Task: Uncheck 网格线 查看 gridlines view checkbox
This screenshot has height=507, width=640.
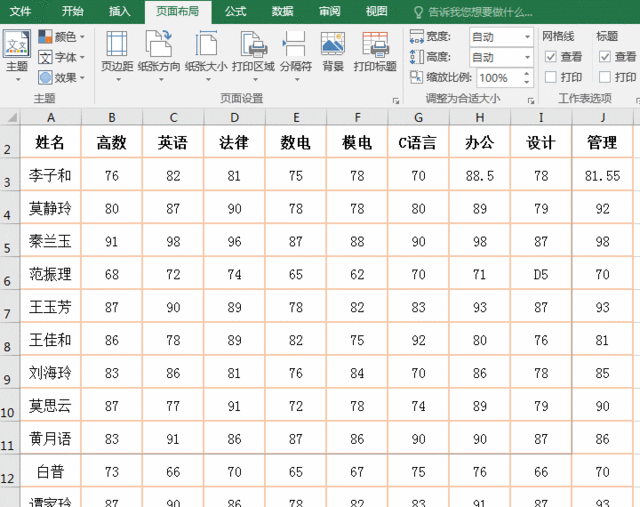Action: 551,57
